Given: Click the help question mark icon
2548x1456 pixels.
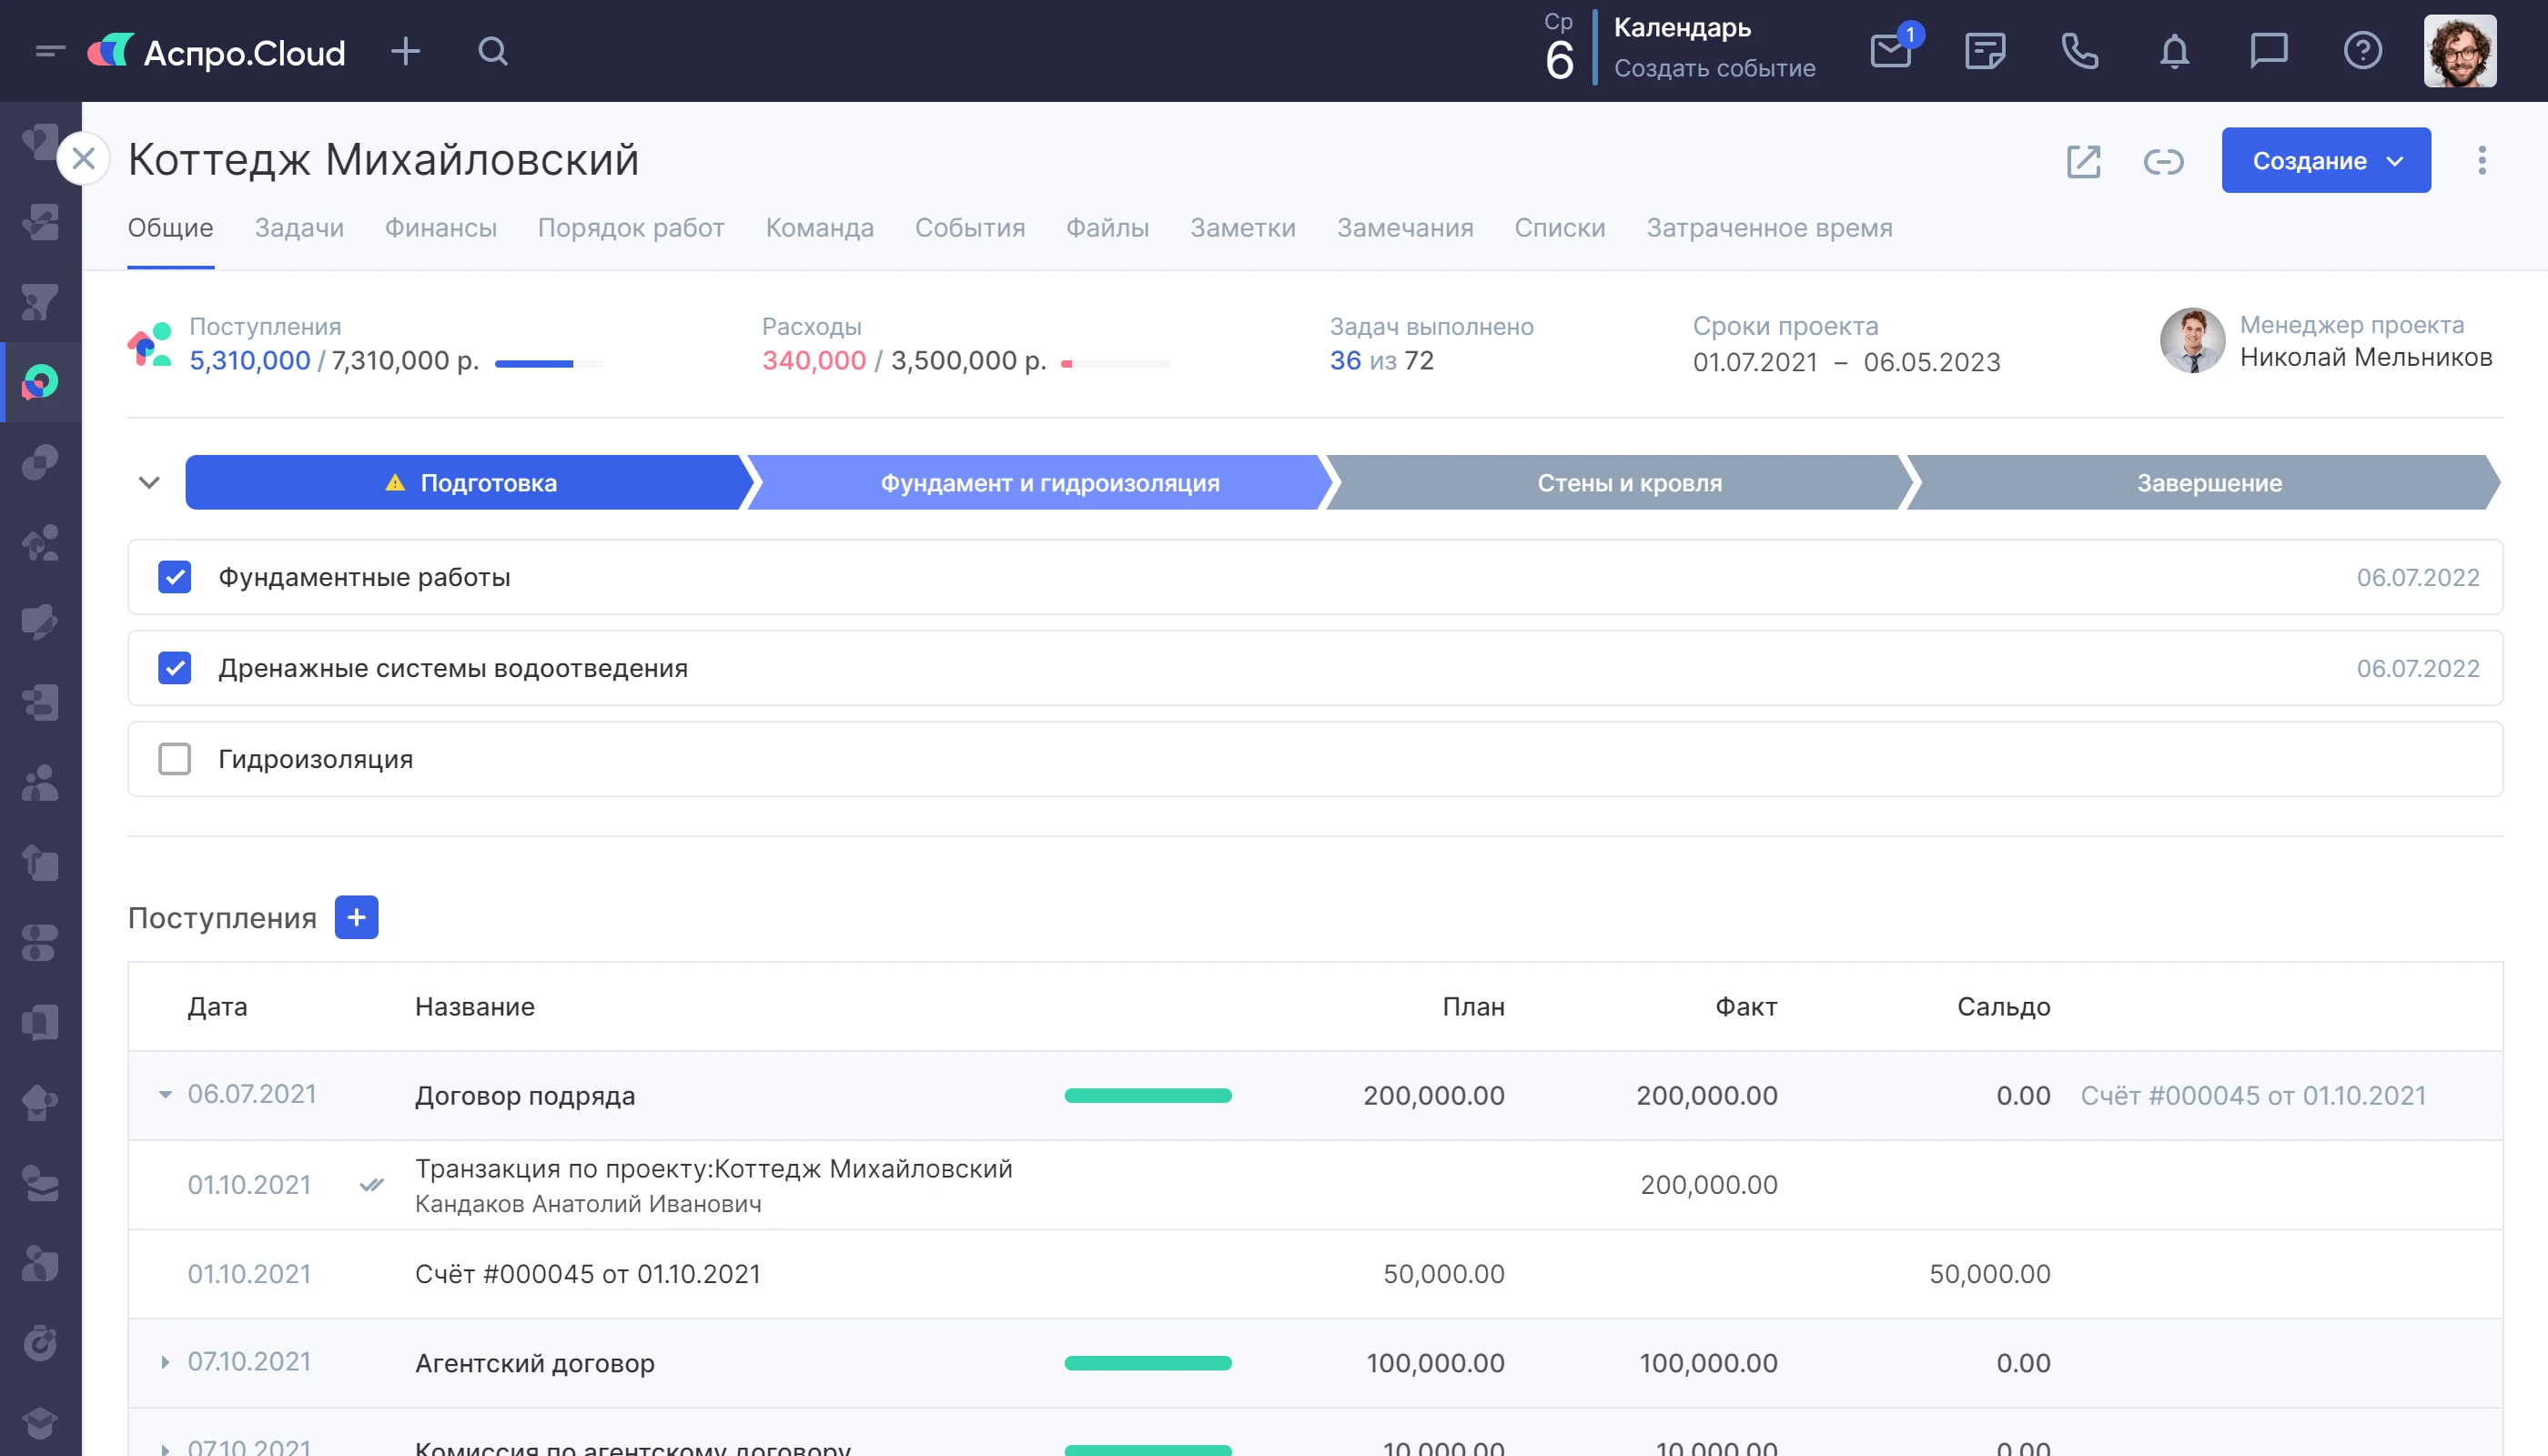Looking at the screenshot, I should (2362, 51).
